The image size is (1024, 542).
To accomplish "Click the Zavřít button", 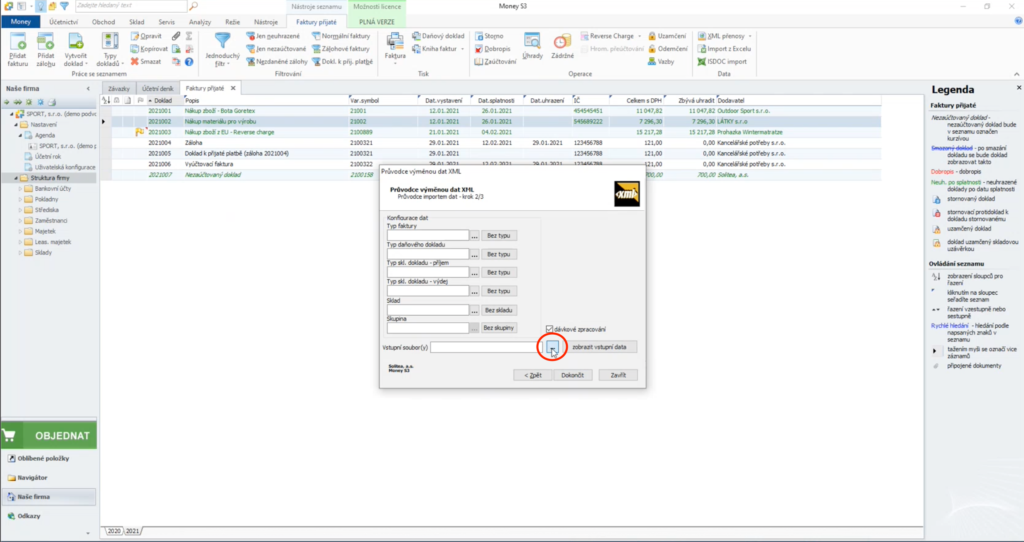I will (x=618, y=375).
